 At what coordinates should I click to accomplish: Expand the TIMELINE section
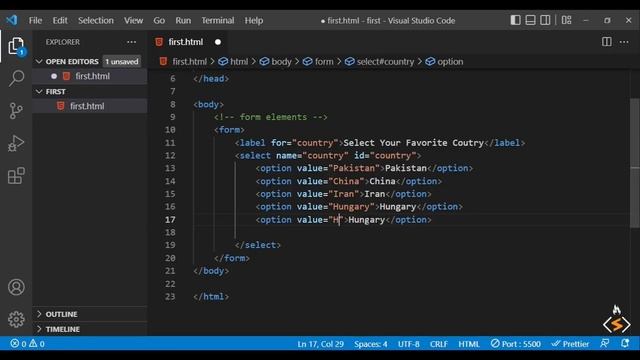[x=90, y=329]
